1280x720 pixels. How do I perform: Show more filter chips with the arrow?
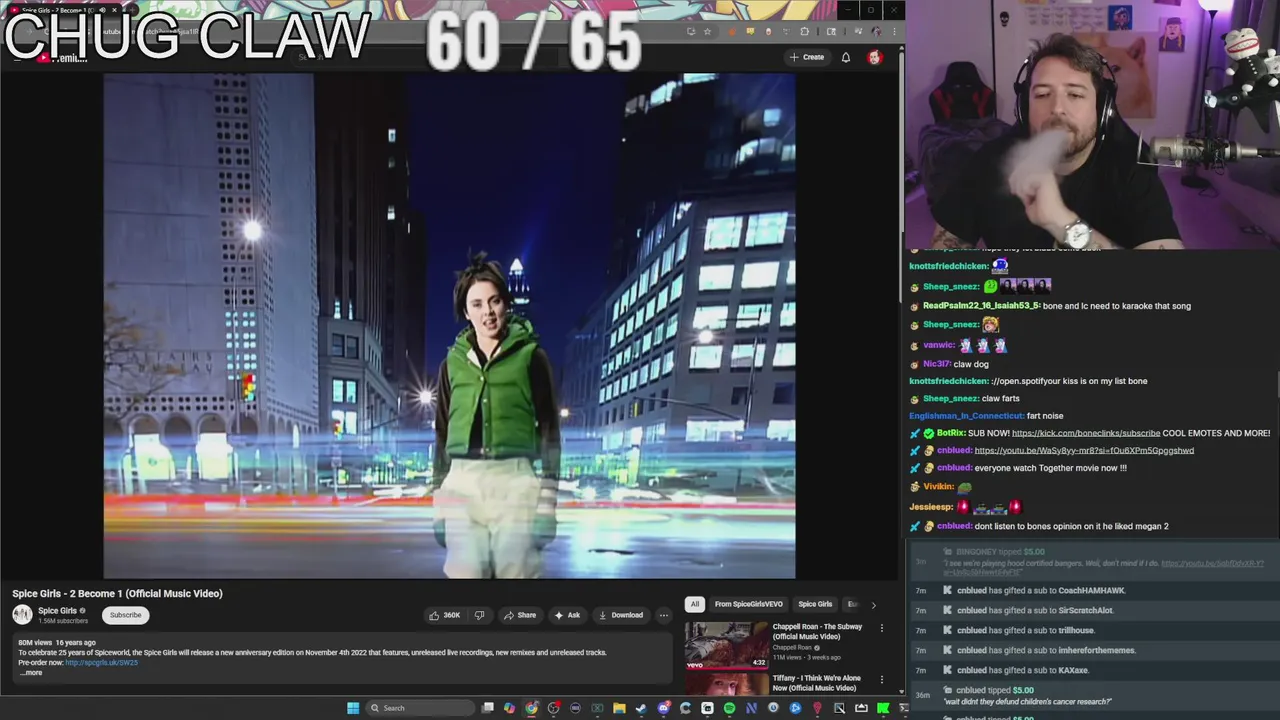pyautogui.click(x=873, y=604)
